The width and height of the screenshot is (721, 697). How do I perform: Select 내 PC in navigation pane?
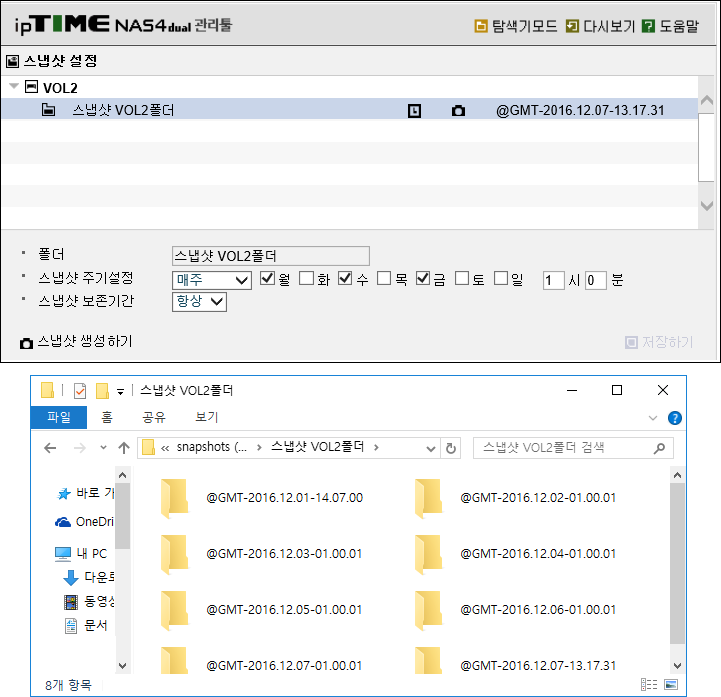[81, 554]
